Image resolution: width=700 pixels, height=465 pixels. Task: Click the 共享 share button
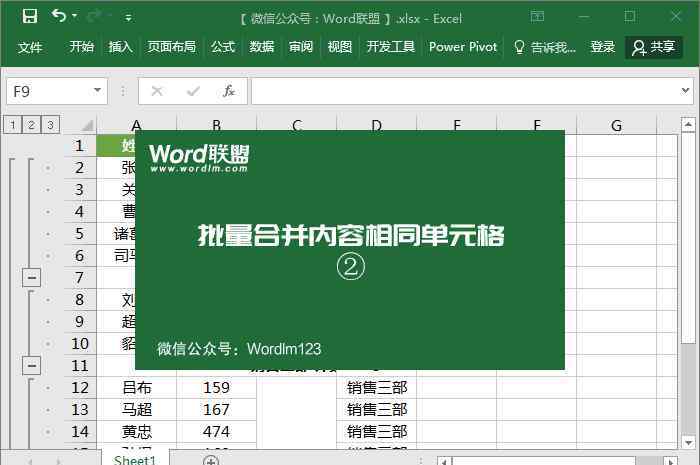point(653,47)
